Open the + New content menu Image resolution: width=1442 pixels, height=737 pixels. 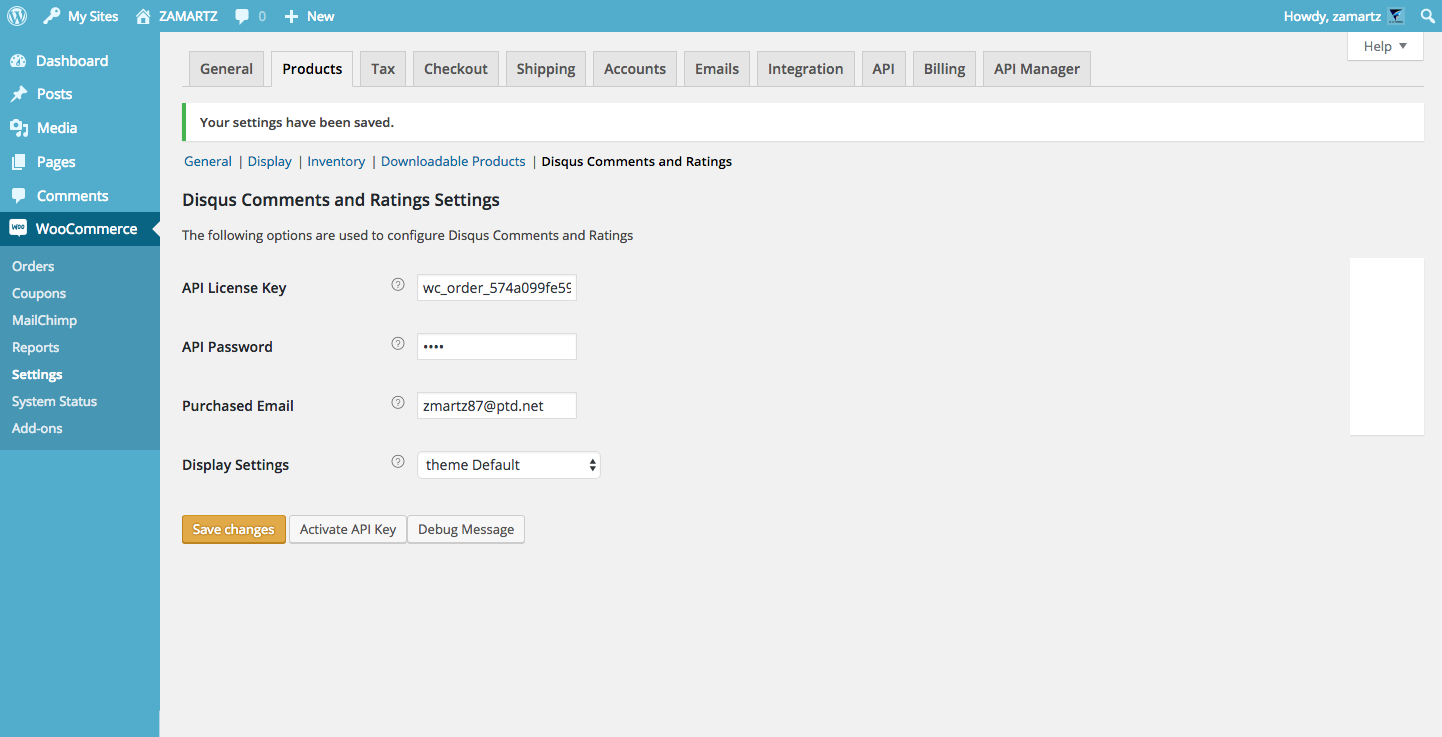tap(310, 16)
